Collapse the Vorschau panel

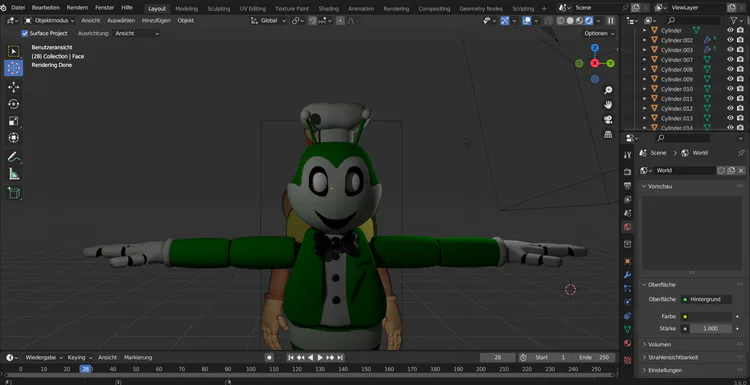[x=660, y=187]
